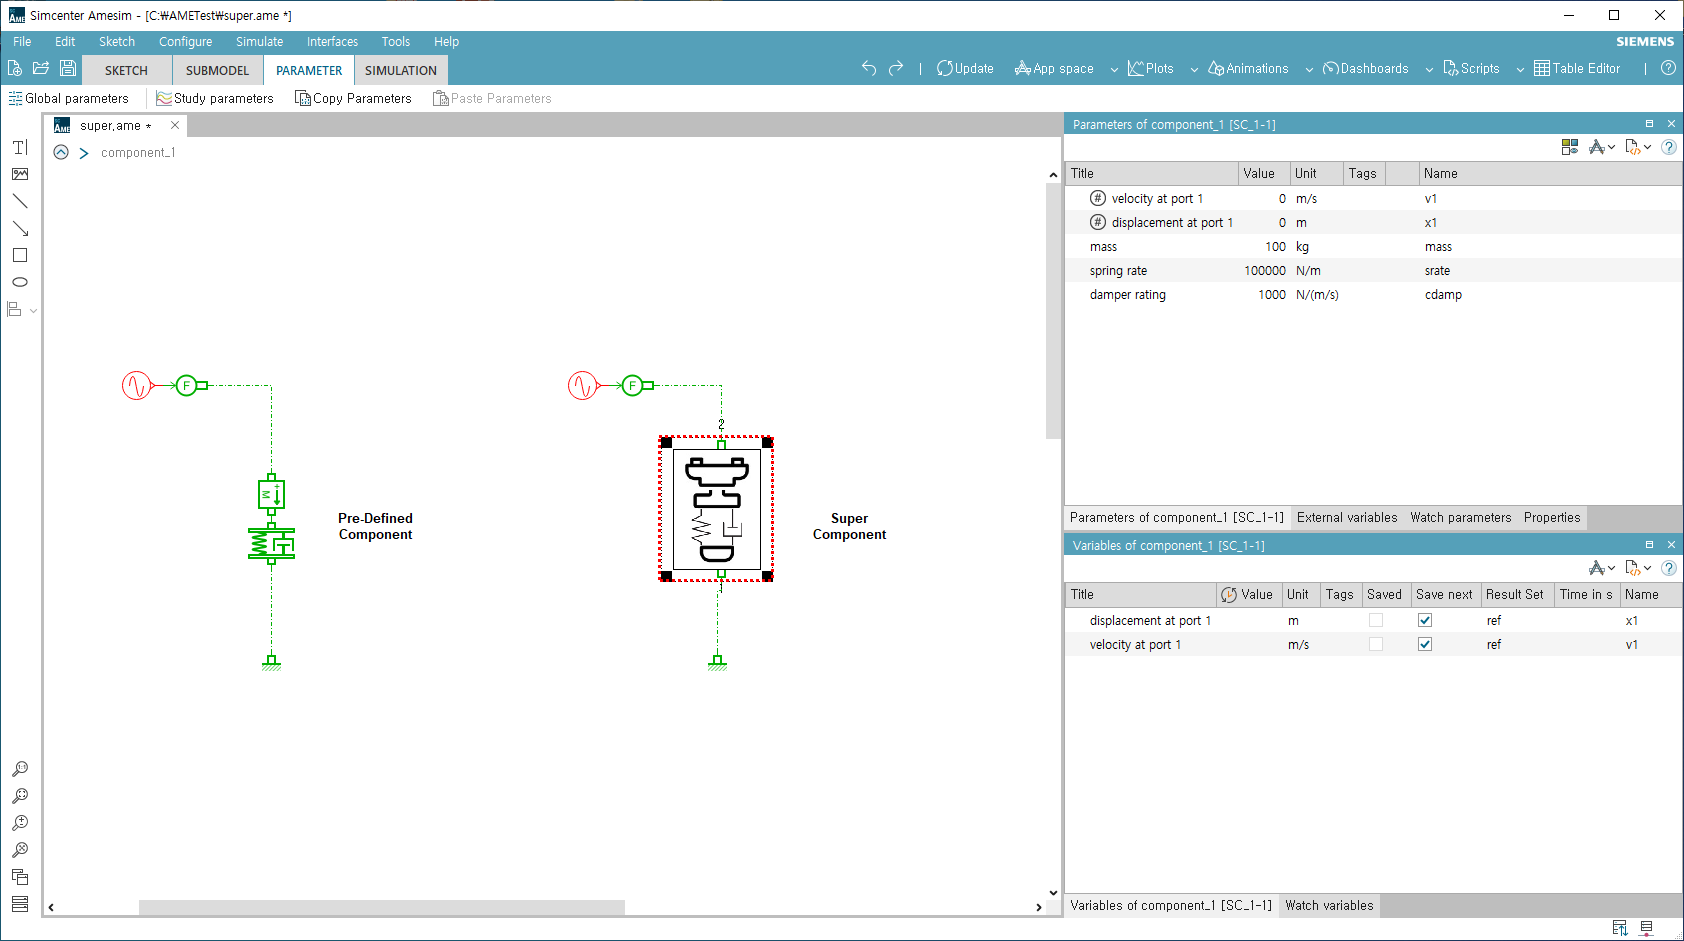Viewport: 1684px width, 941px height.
Task: Switch to Watch variables tab
Action: point(1329,905)
